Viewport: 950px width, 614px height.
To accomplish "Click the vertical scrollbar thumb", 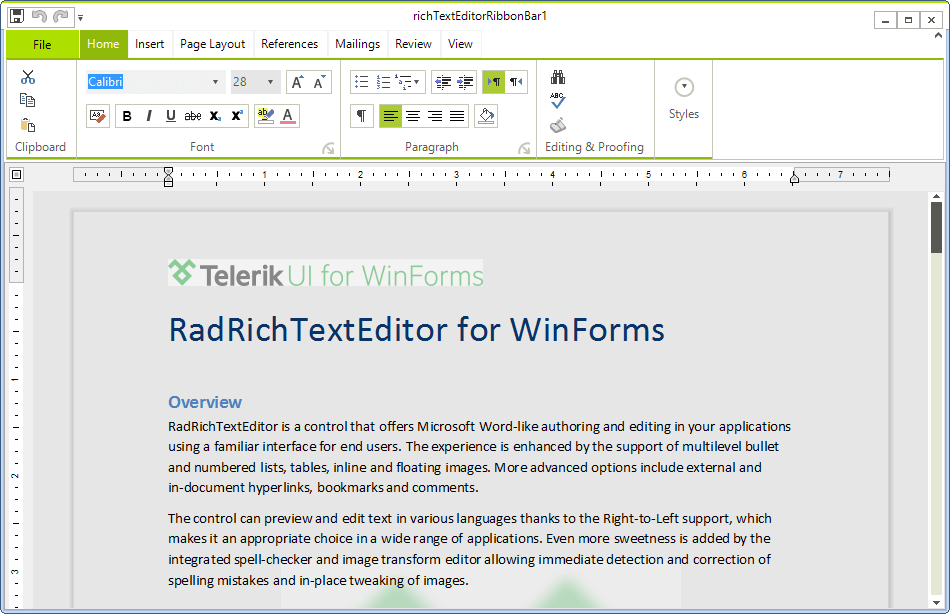I will tap(937, 227).
